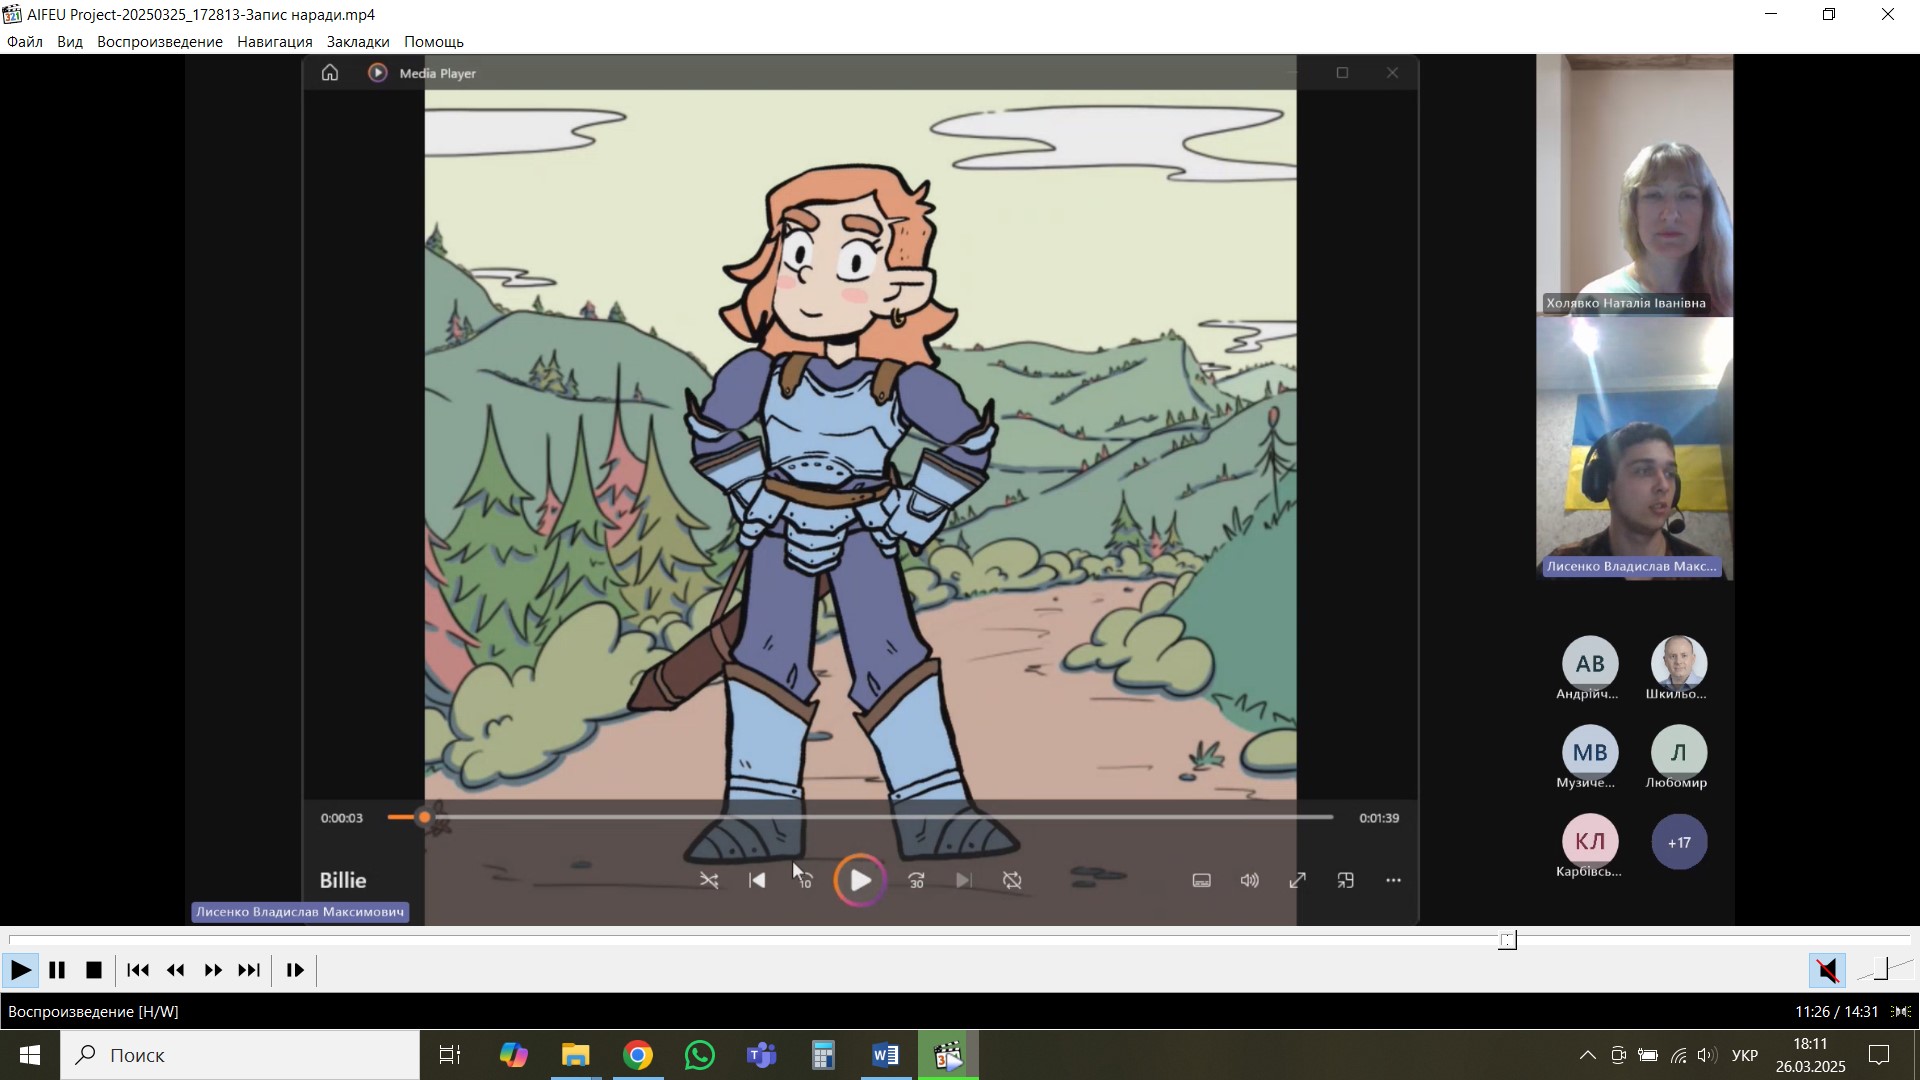Open the Закладки menu
This screenshot has width=1920, height=1080.
[357, 42]
